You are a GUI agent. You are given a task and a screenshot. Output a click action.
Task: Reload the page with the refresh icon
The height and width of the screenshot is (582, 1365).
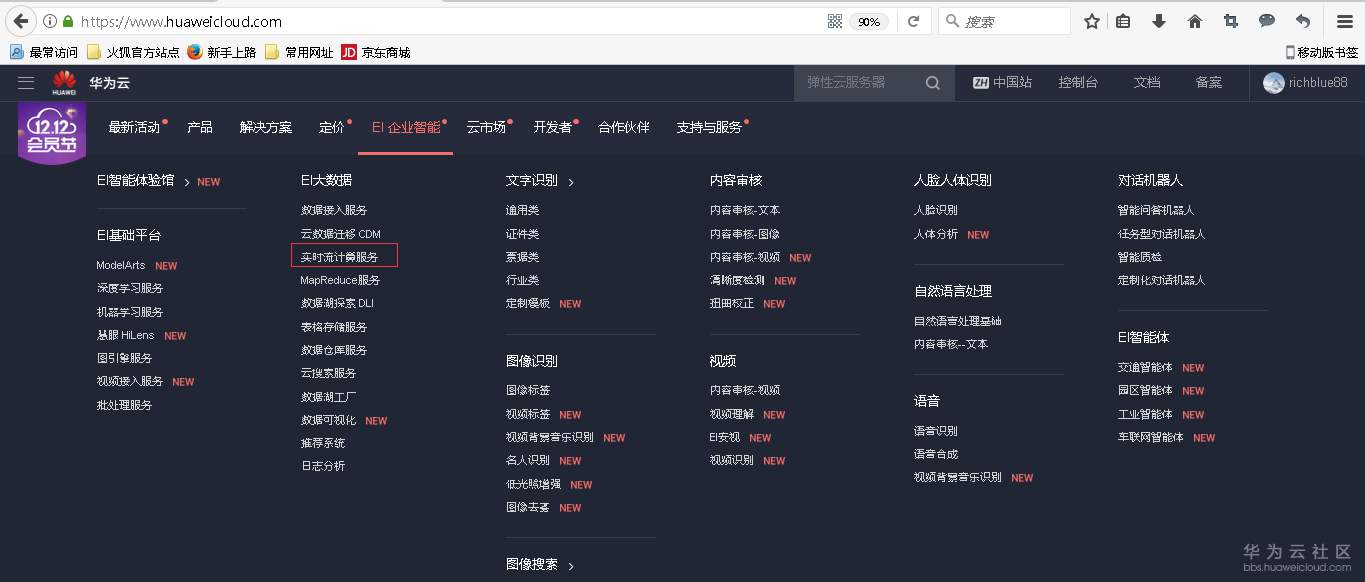(914, 20)
